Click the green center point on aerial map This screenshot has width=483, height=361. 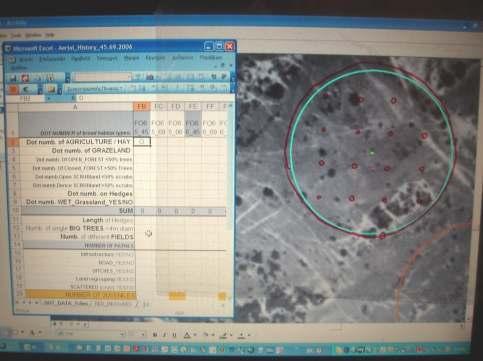(x=372, y=152)
